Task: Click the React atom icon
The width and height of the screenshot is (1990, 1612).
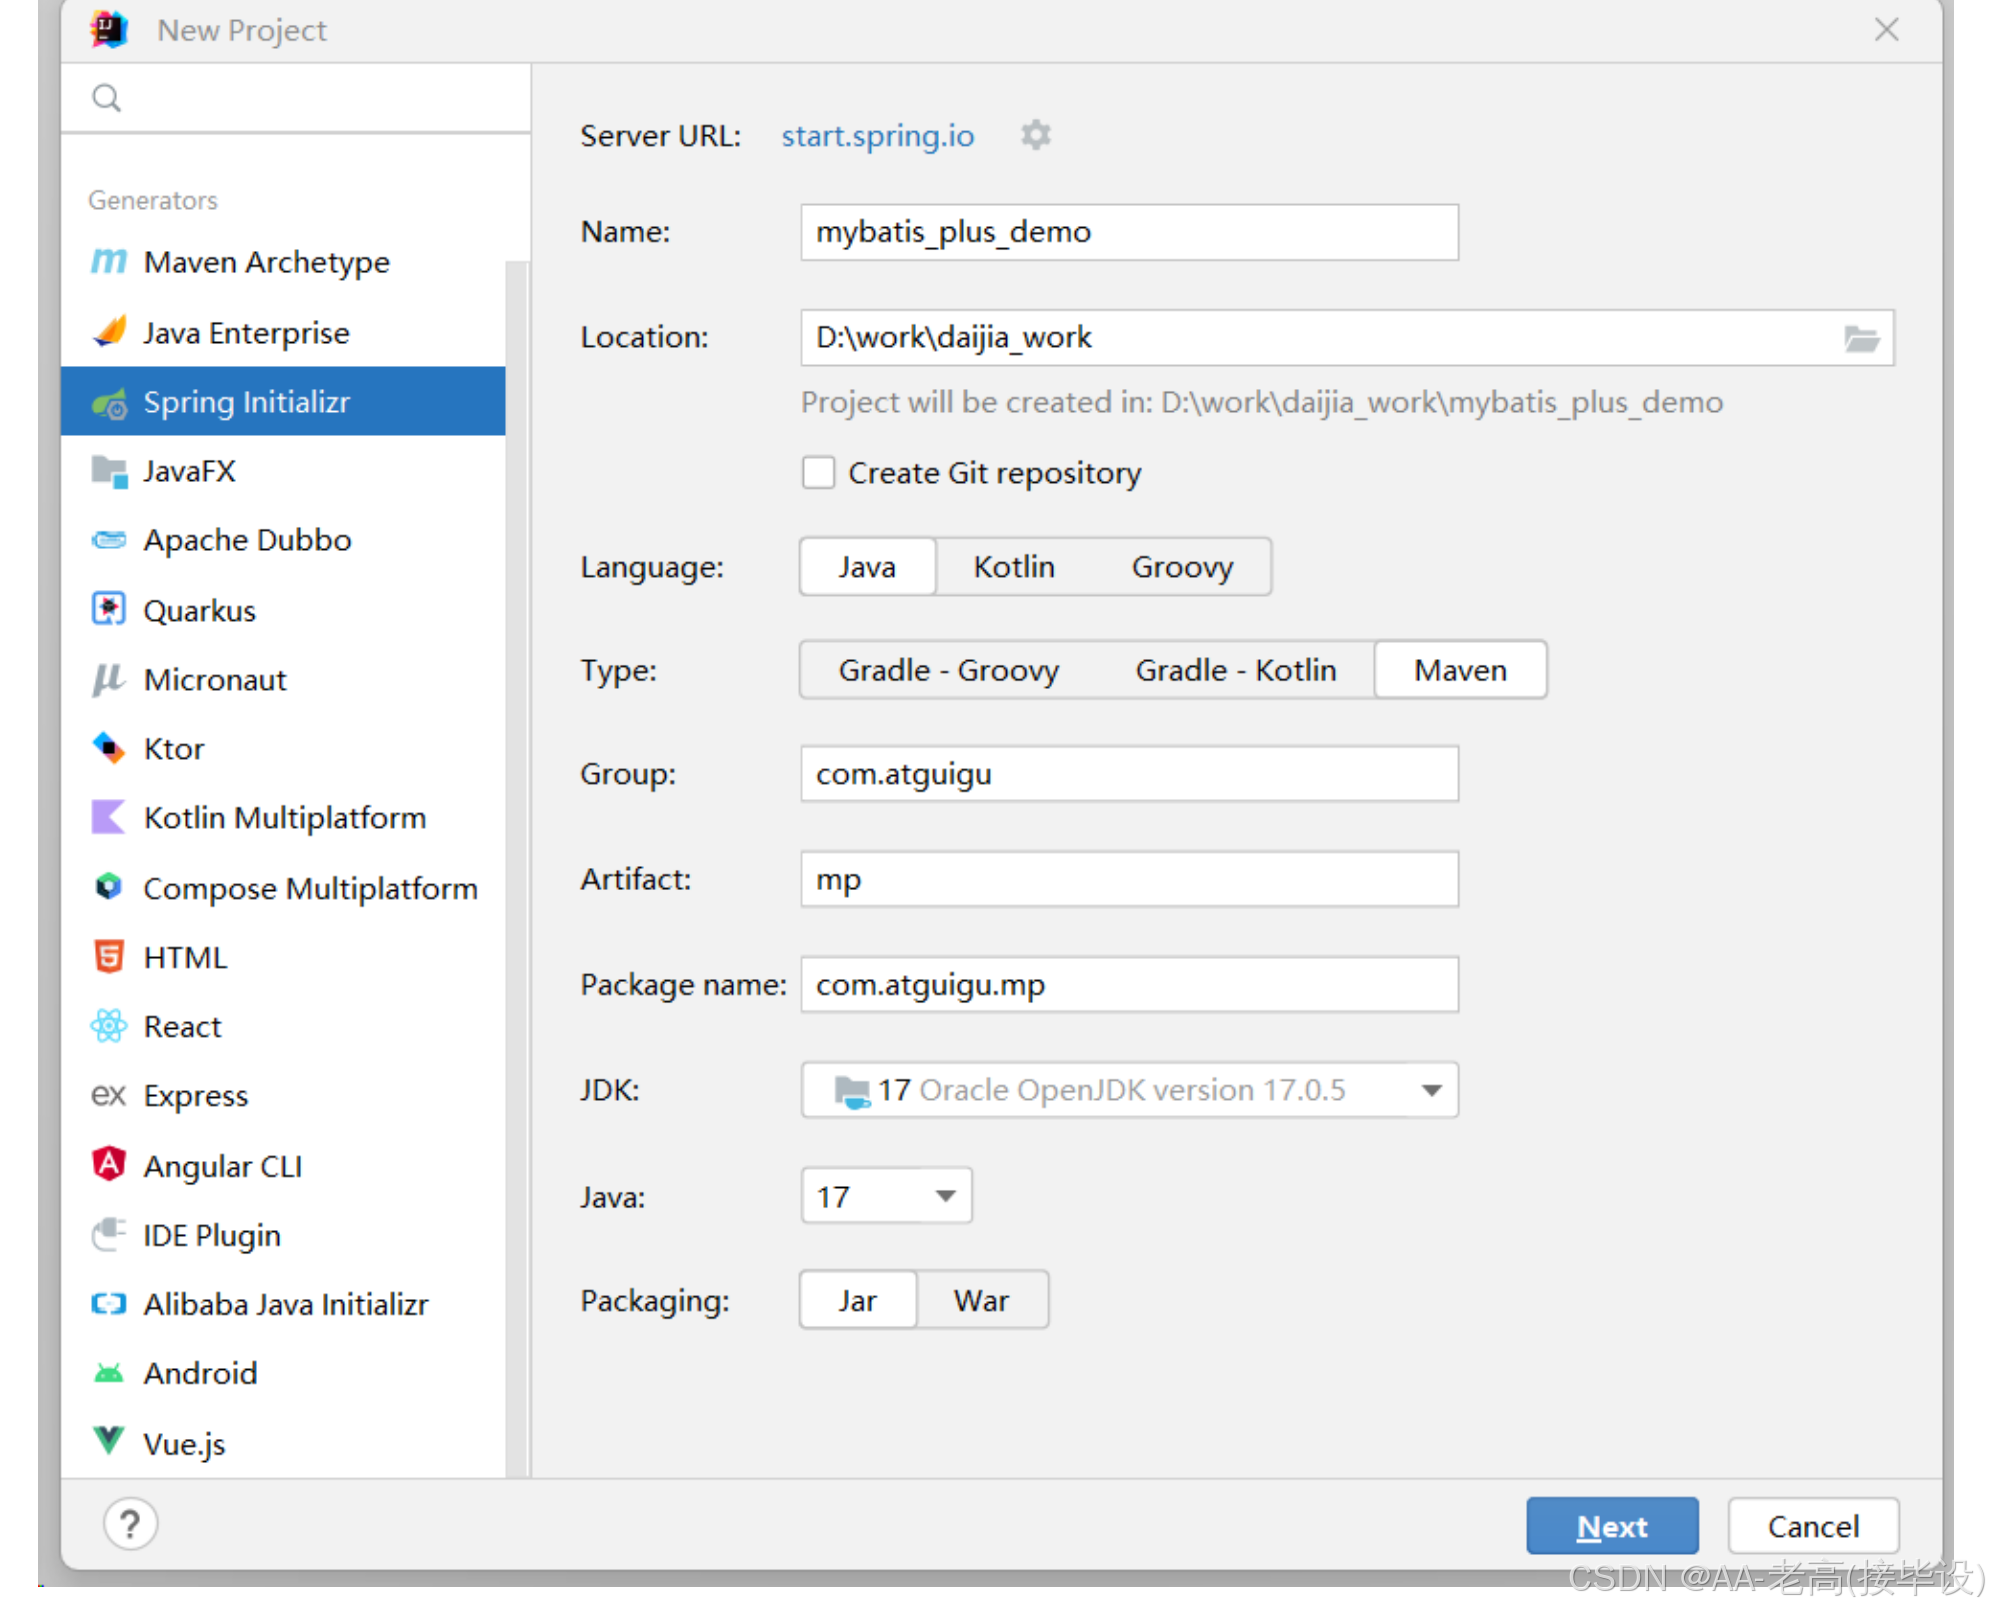Action: pos(108,1026)
